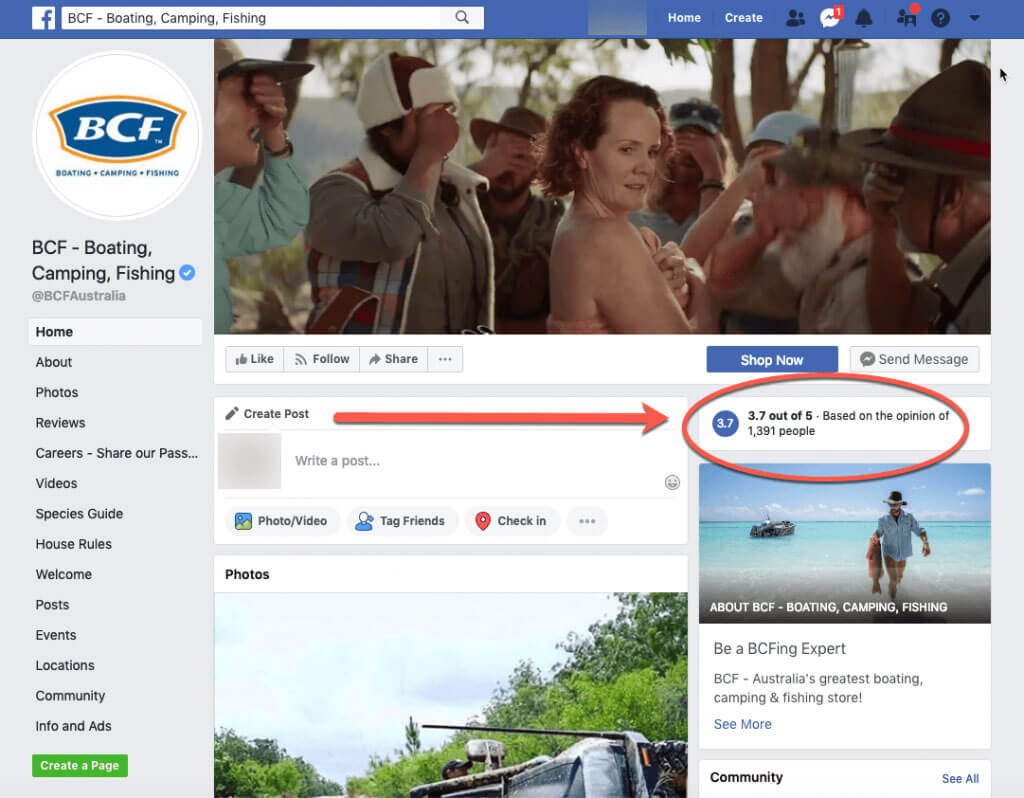
Task: Open the Community sidebar section
Action: (x=70, y=696)
